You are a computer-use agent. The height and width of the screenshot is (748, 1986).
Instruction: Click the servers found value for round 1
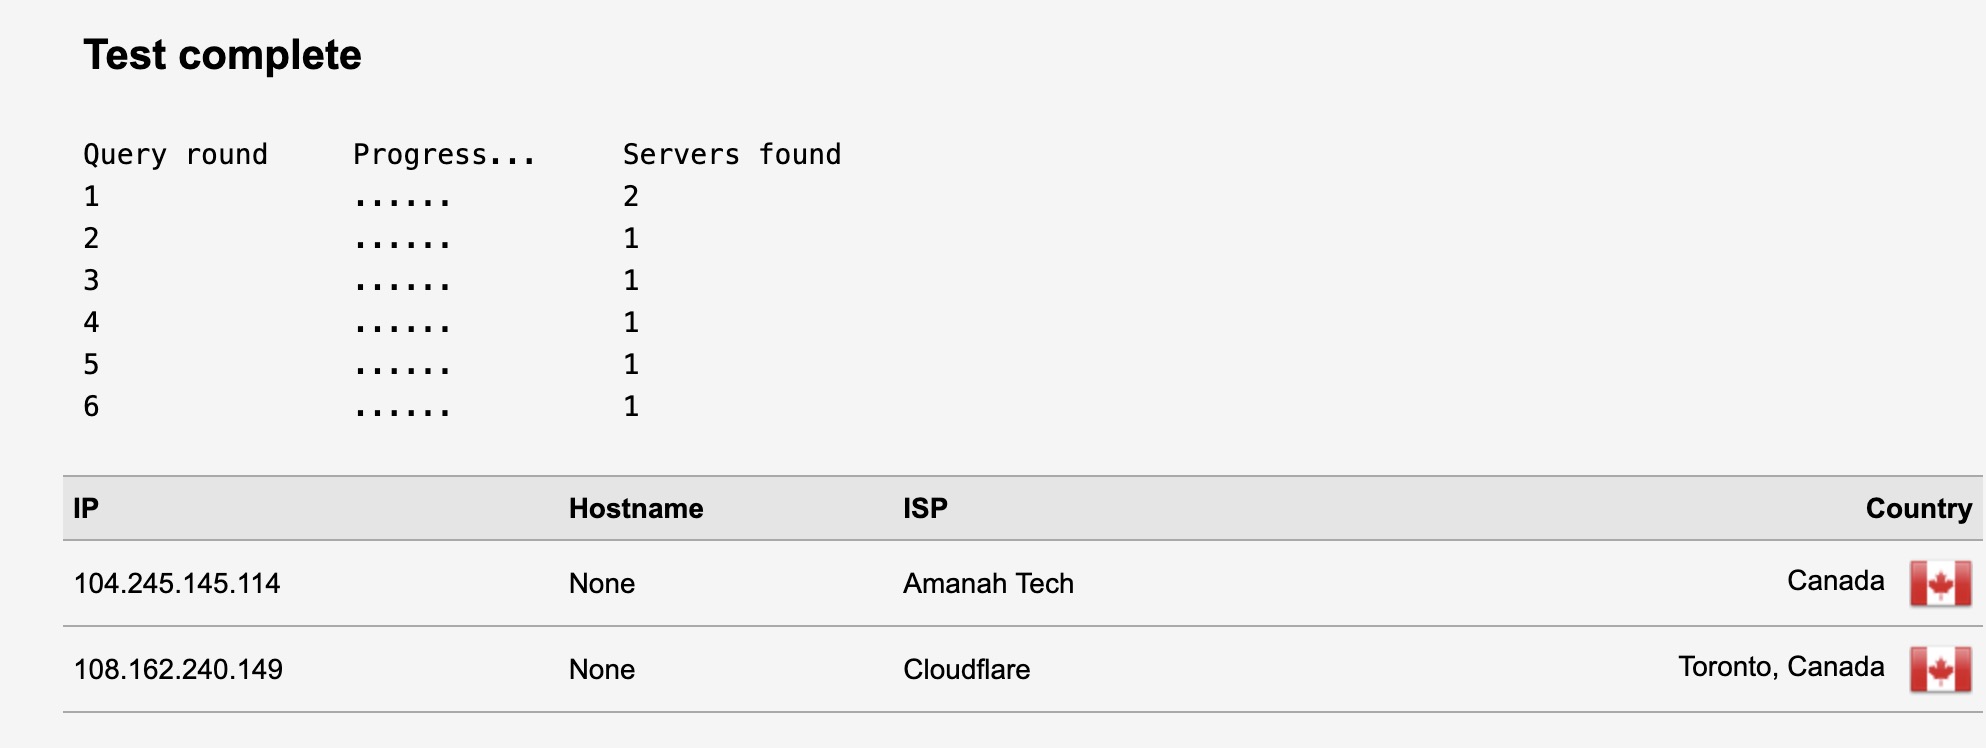[631, 196]
